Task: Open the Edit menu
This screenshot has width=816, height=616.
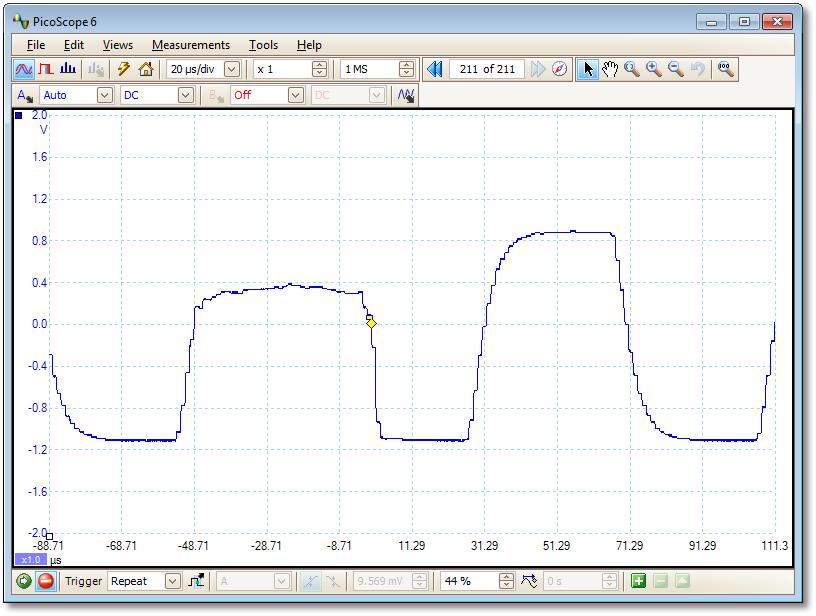Action: [74, 45]
